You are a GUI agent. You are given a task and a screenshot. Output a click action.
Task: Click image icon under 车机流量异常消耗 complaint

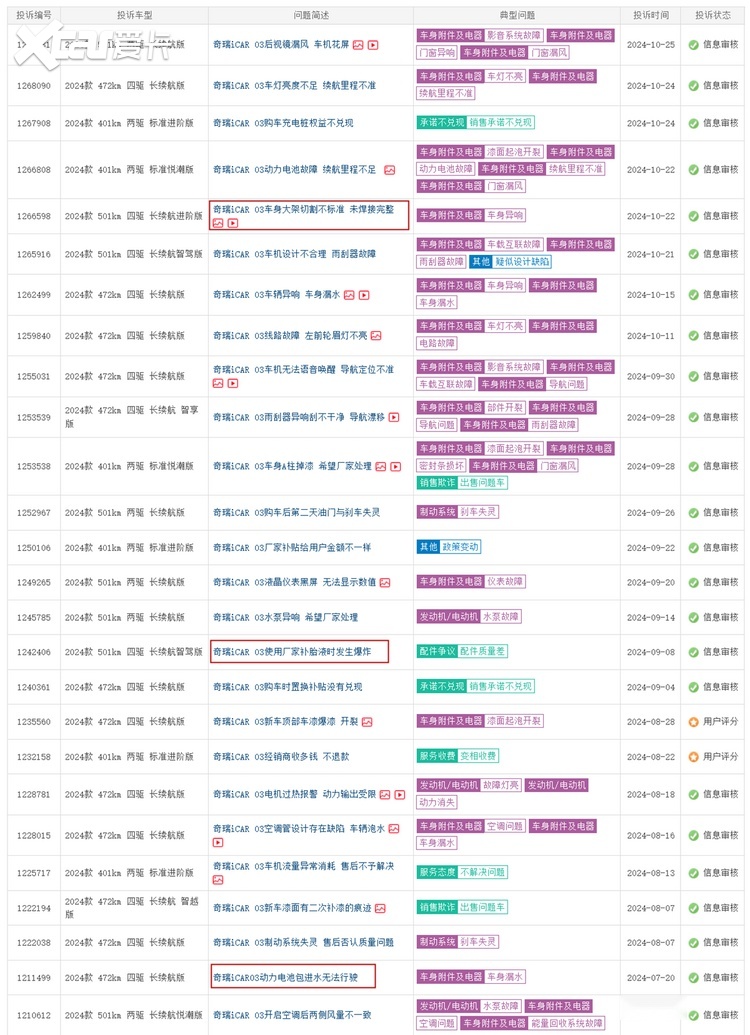218,880
